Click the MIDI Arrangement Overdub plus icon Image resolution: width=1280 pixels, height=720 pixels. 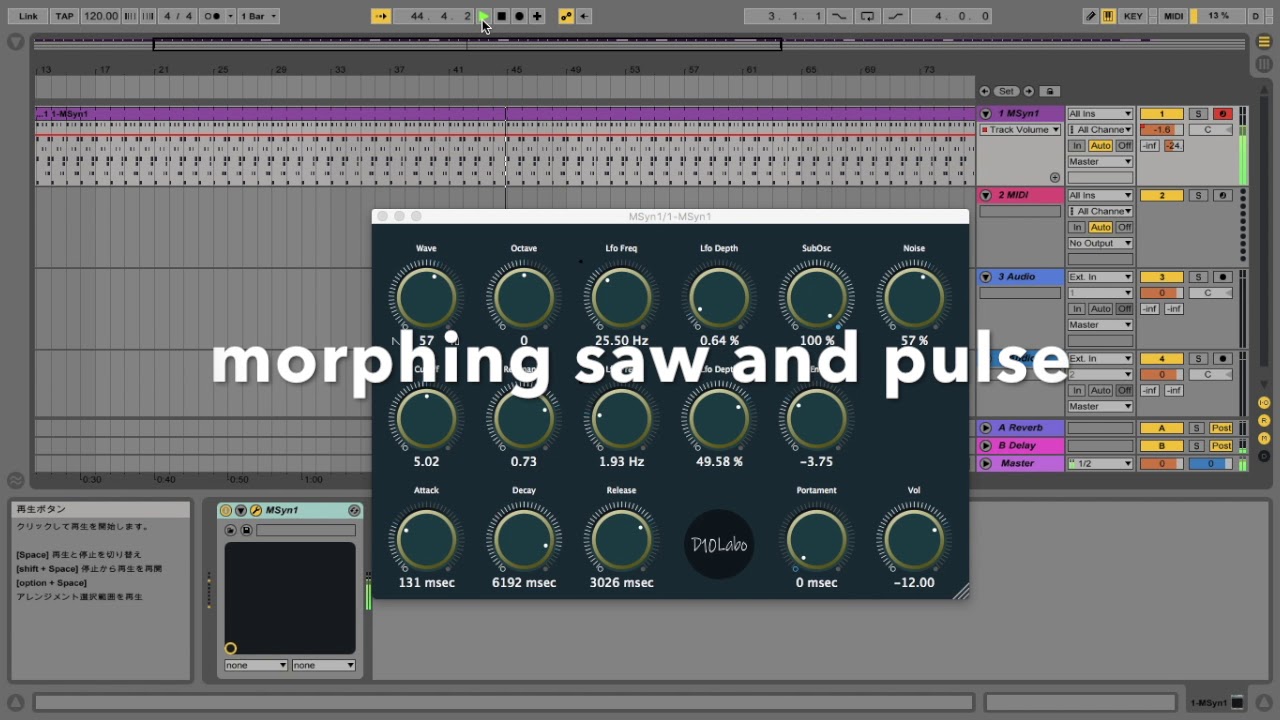tap(537, 16)
